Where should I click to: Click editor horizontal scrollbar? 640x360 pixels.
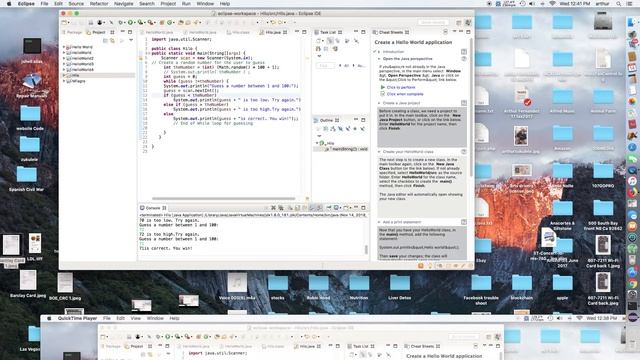223,199
